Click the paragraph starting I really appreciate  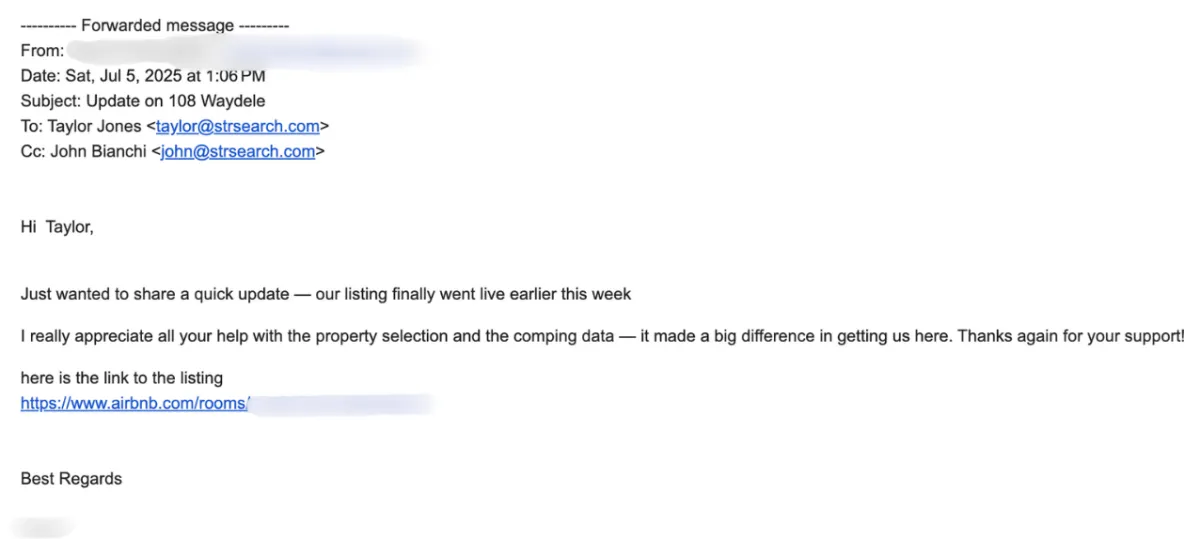point(602,336)
